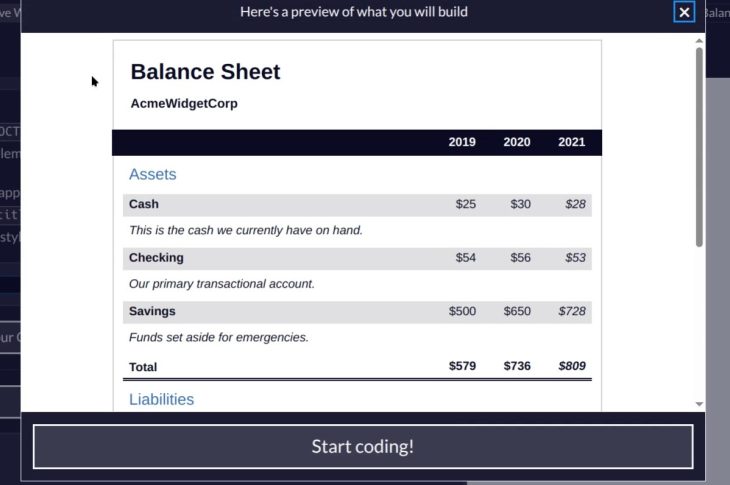The image size is (730, 485).
Task: Click the 2021 column header
Action: click(572, 142)
